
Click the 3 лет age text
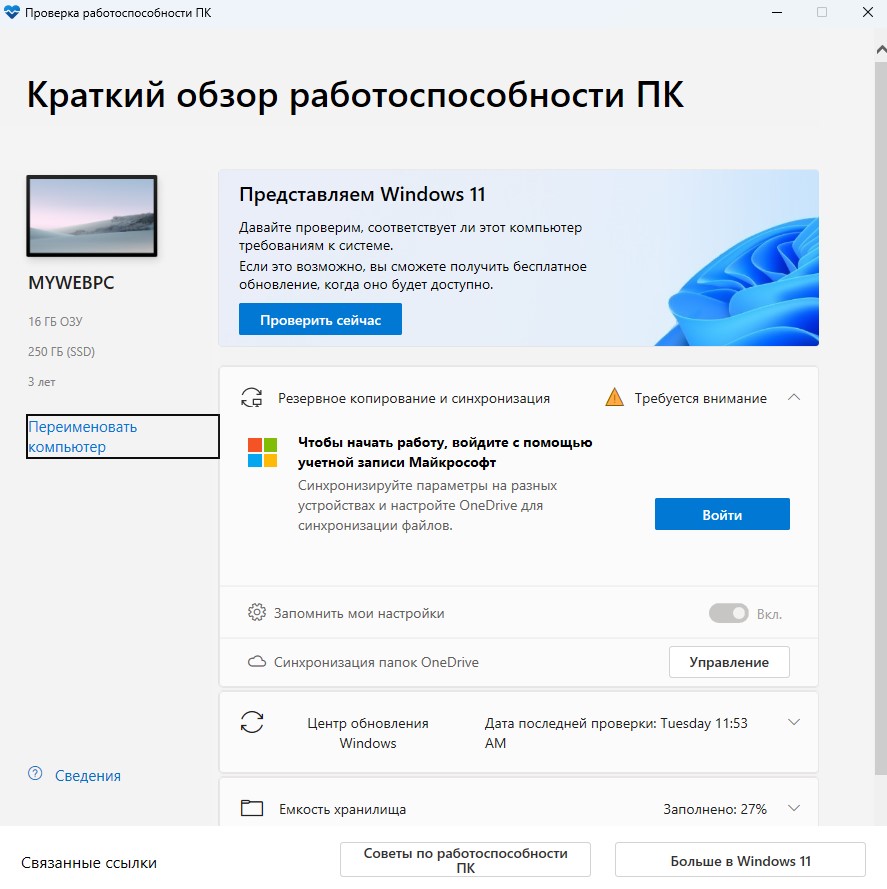(x=42, y=382)
